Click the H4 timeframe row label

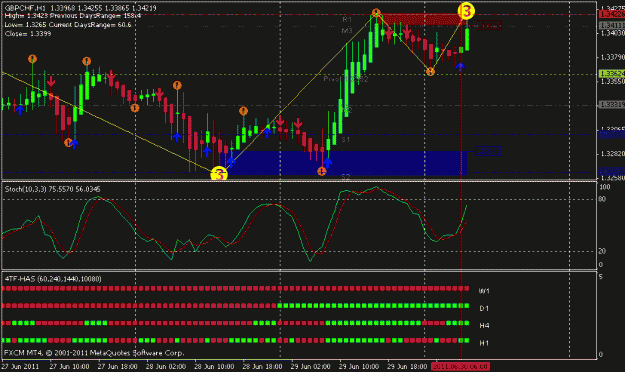pyautogui.click(x=484, y=326)
